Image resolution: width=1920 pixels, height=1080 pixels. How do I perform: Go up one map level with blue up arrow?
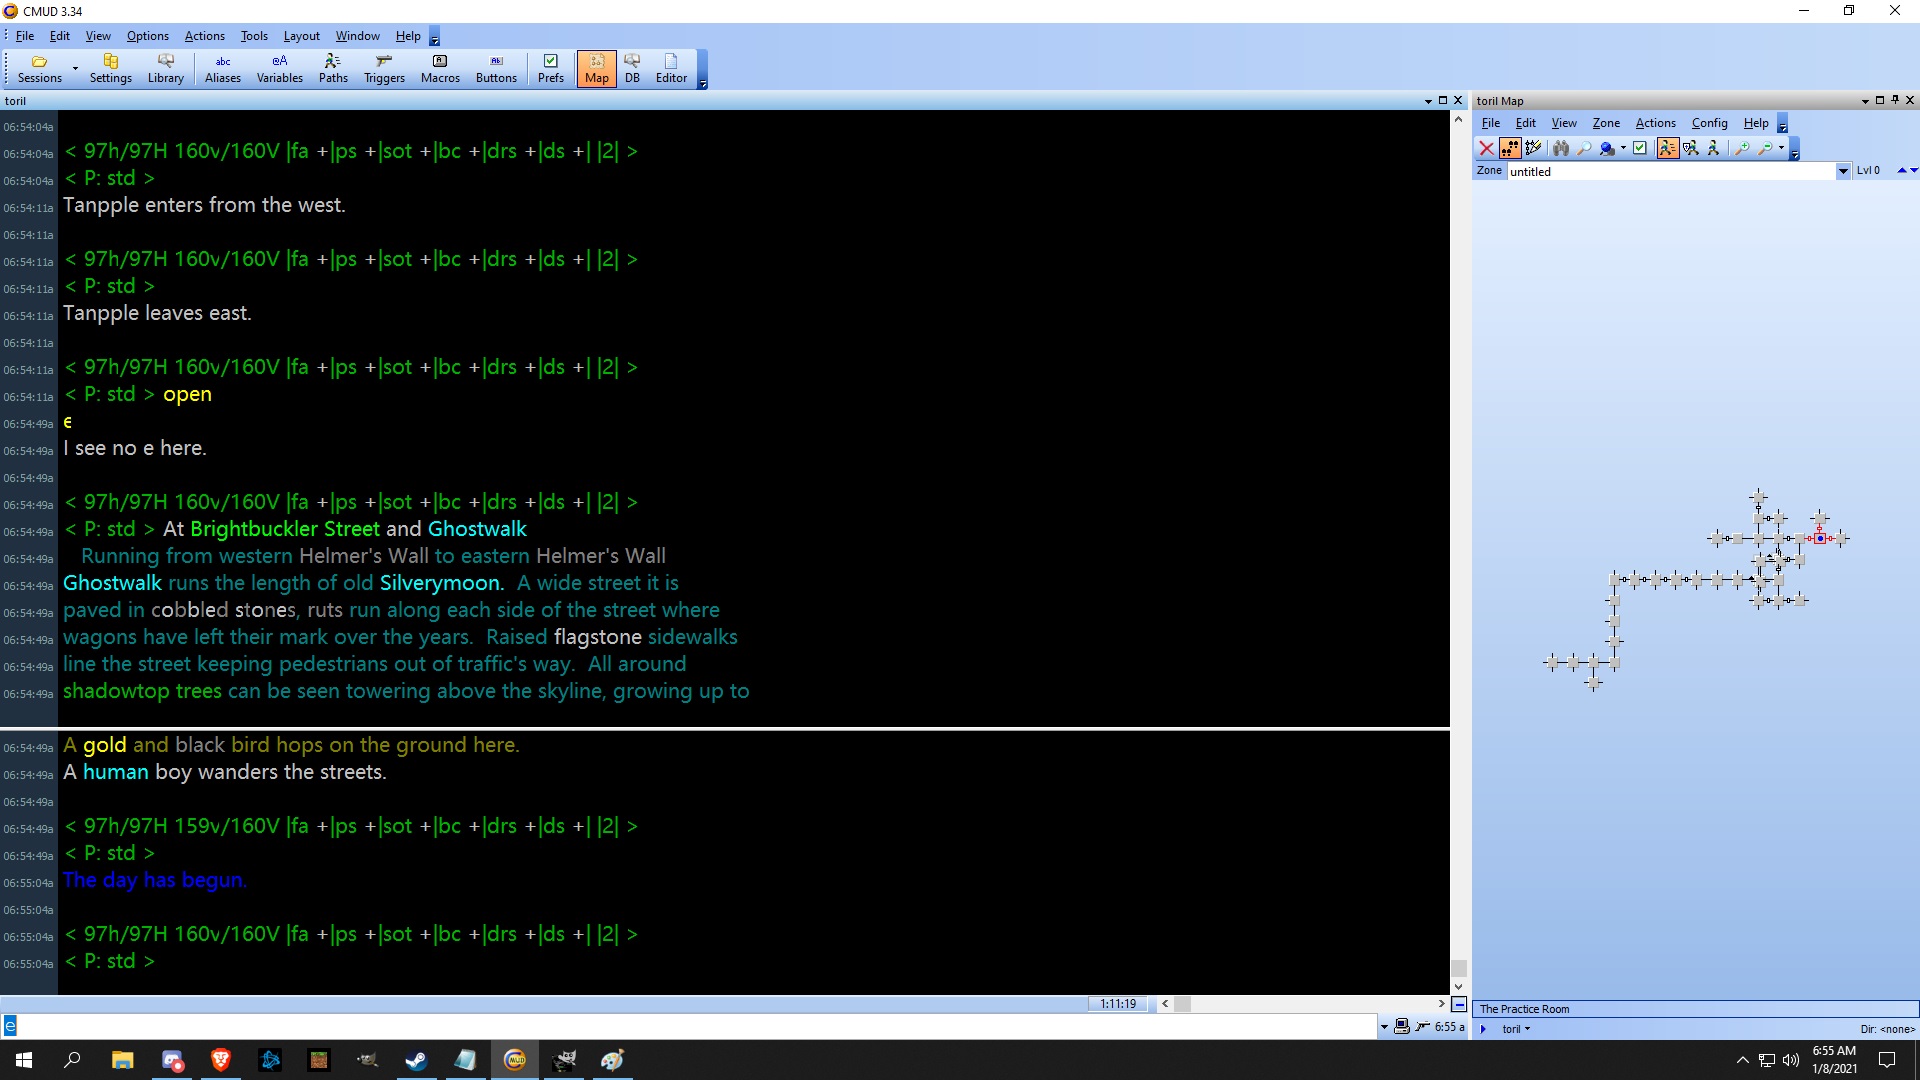(x=1902, y=171)
